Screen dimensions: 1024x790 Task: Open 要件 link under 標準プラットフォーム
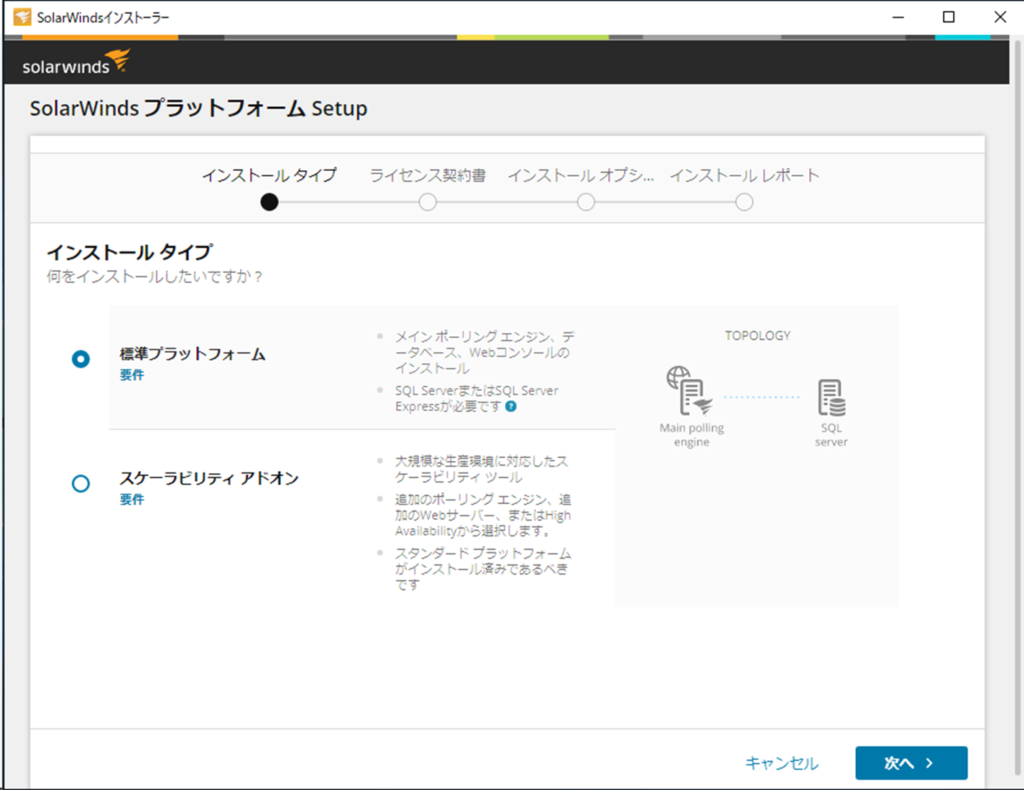pos(132,375)
